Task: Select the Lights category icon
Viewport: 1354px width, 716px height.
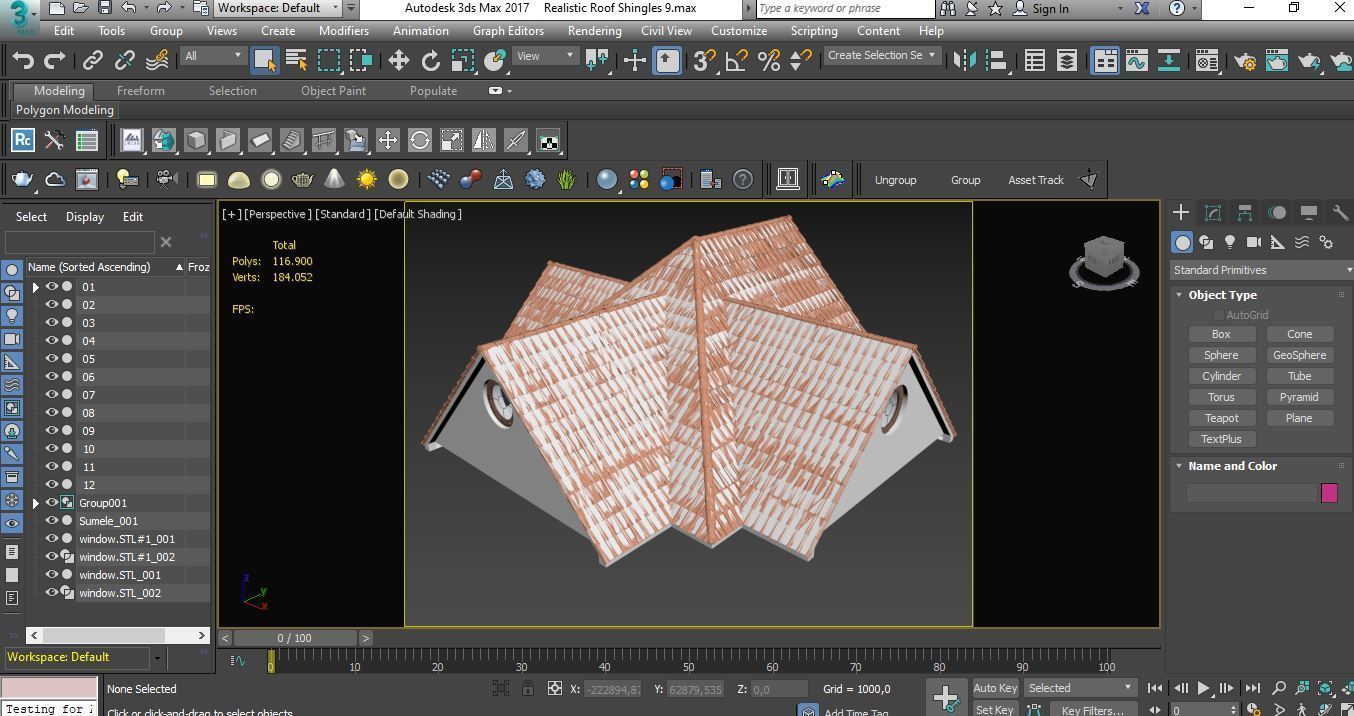Action: 1230,242
